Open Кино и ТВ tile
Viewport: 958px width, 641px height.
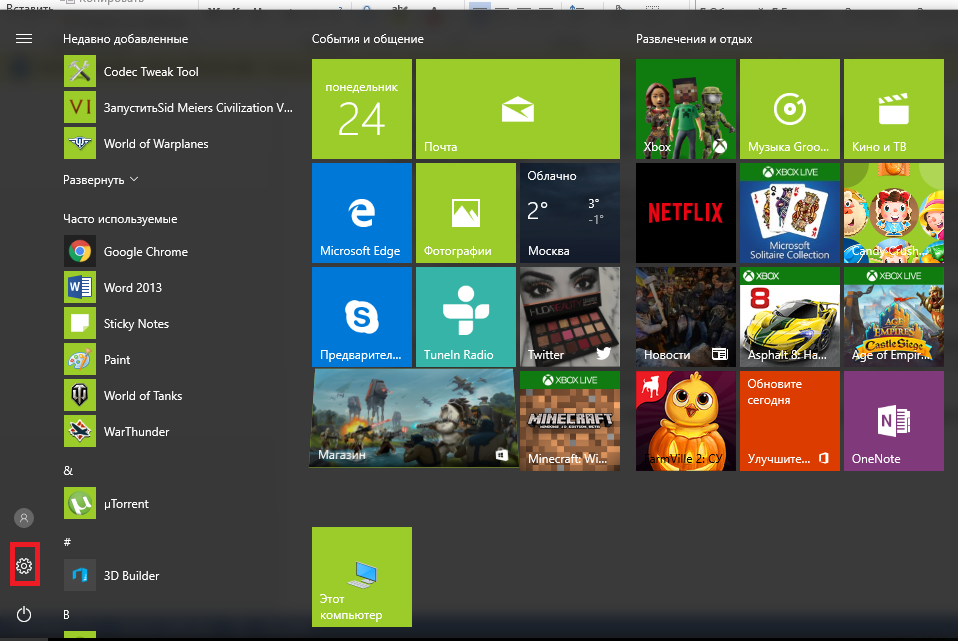point(893,109)
